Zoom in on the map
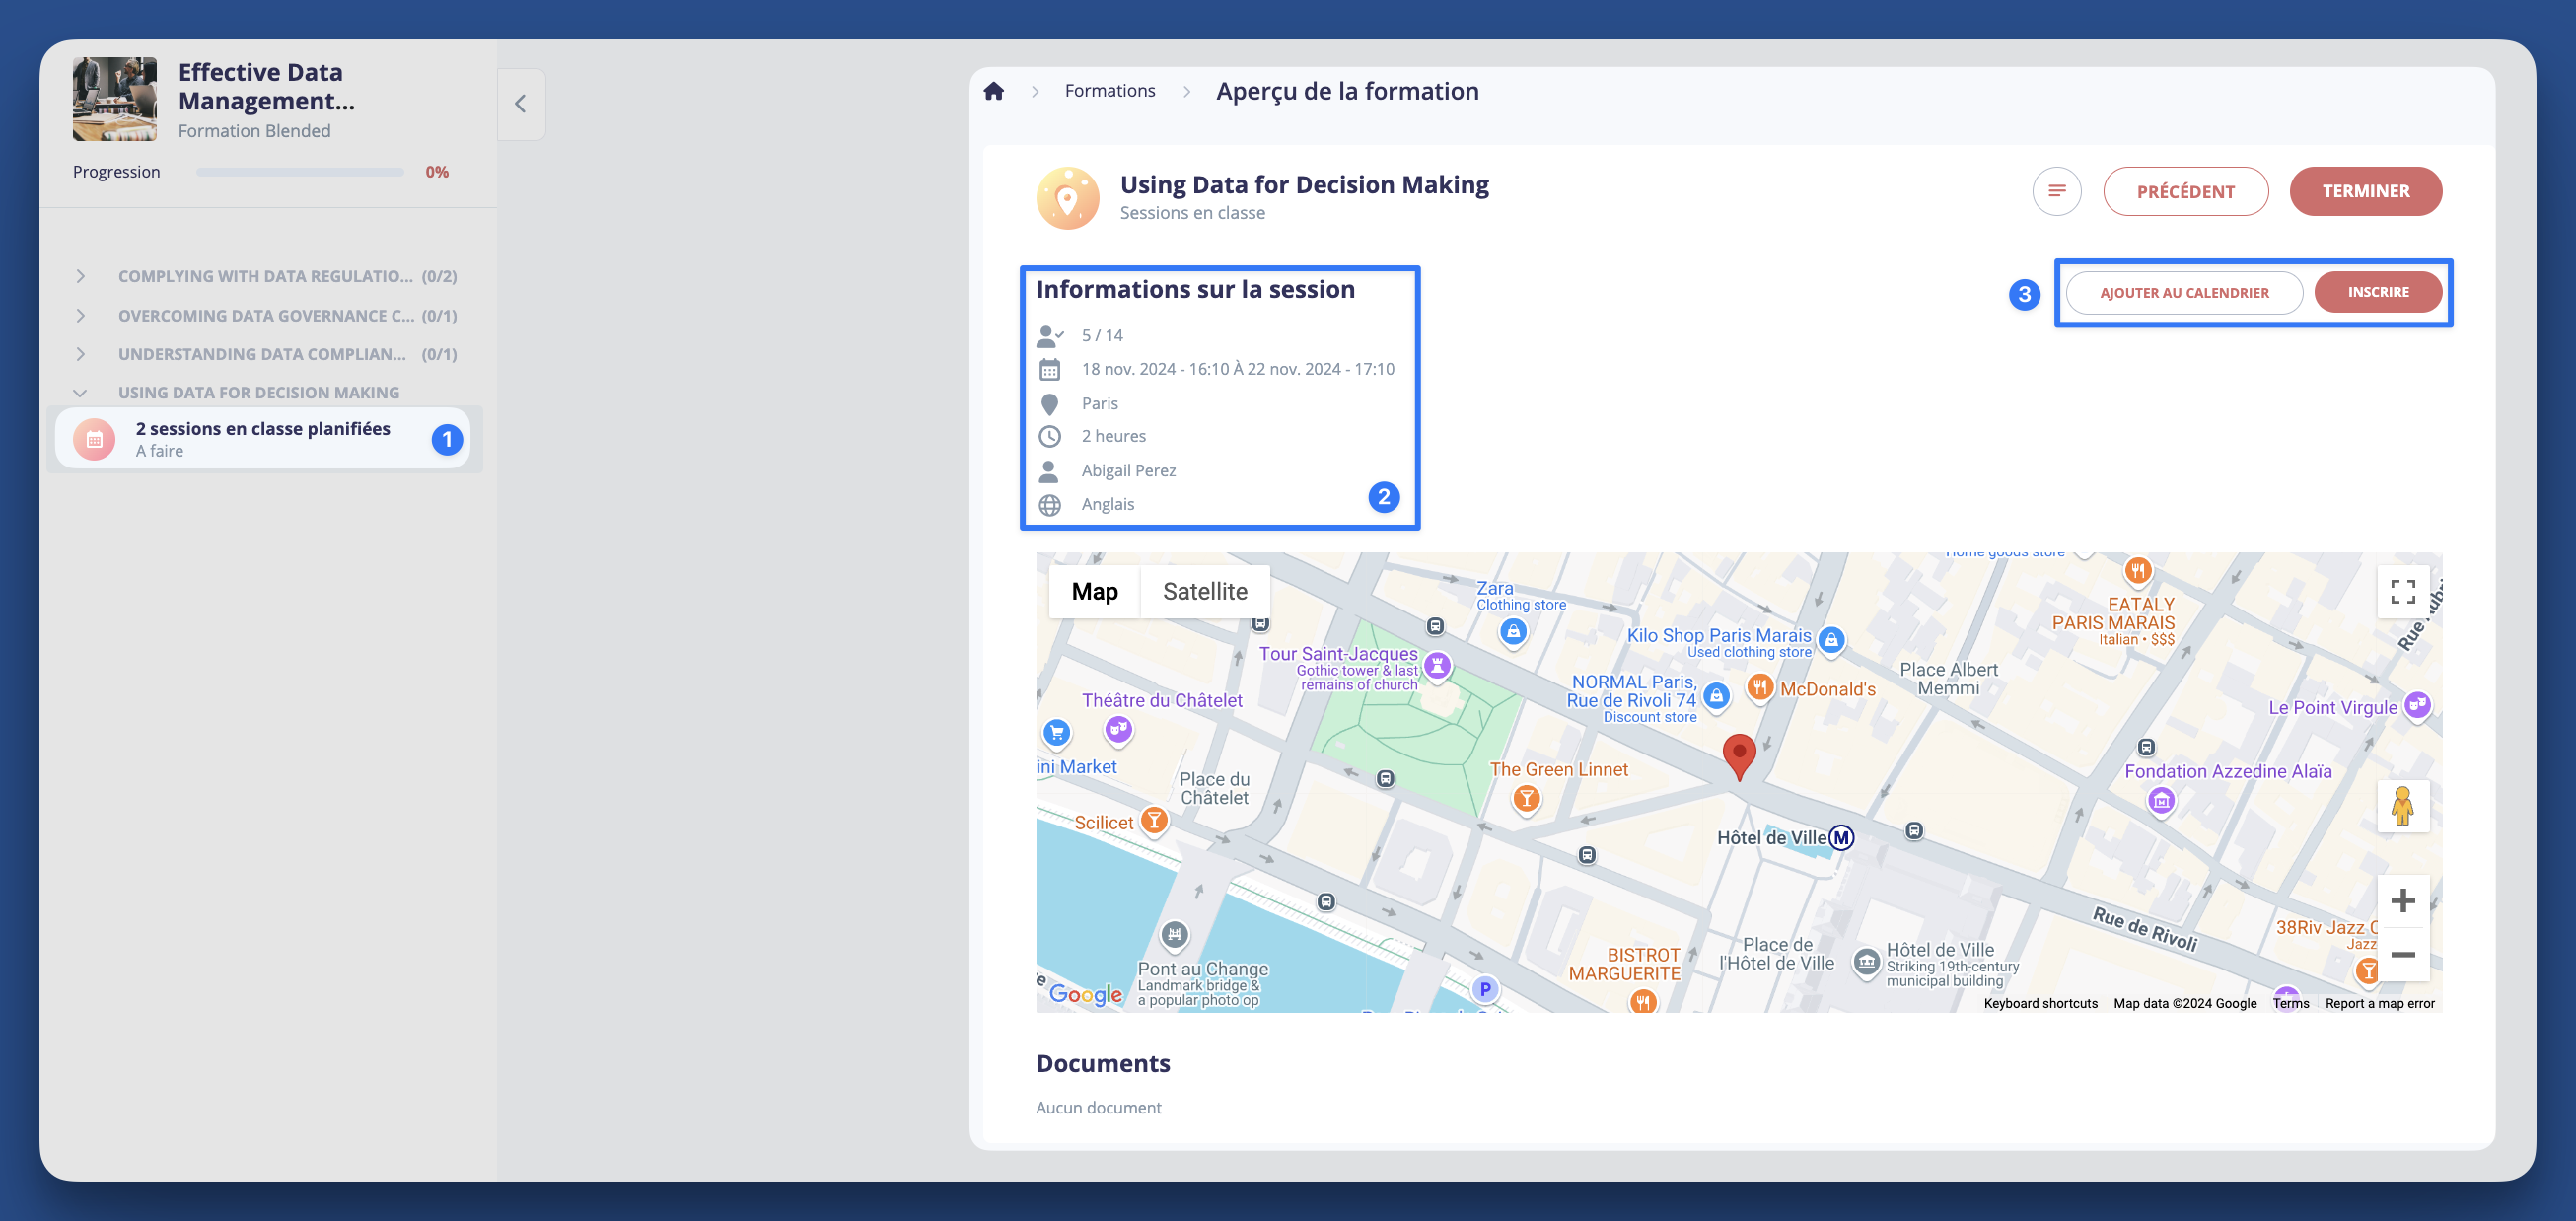The image size is (2576, 1221). [2402, 901]
